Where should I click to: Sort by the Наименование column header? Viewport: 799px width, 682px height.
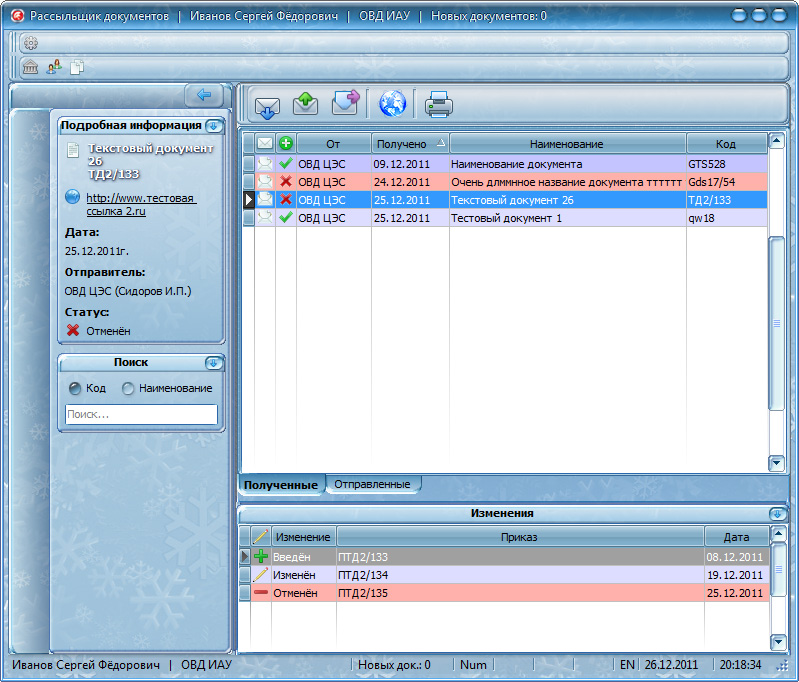coord(567,144)
